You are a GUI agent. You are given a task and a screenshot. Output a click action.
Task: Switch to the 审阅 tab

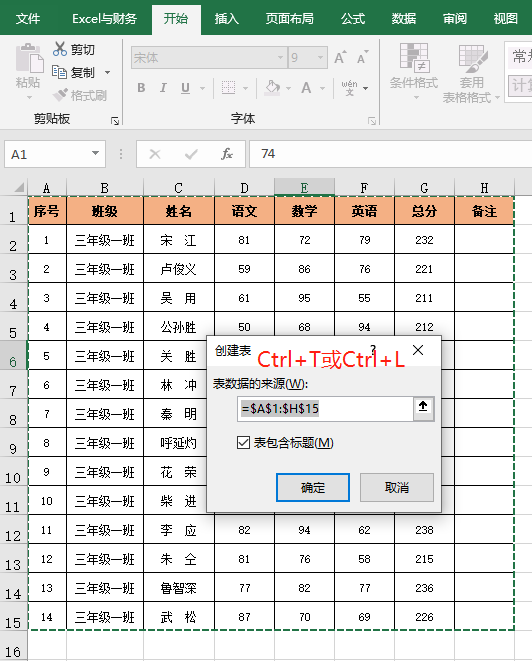[x=454, y=19]
